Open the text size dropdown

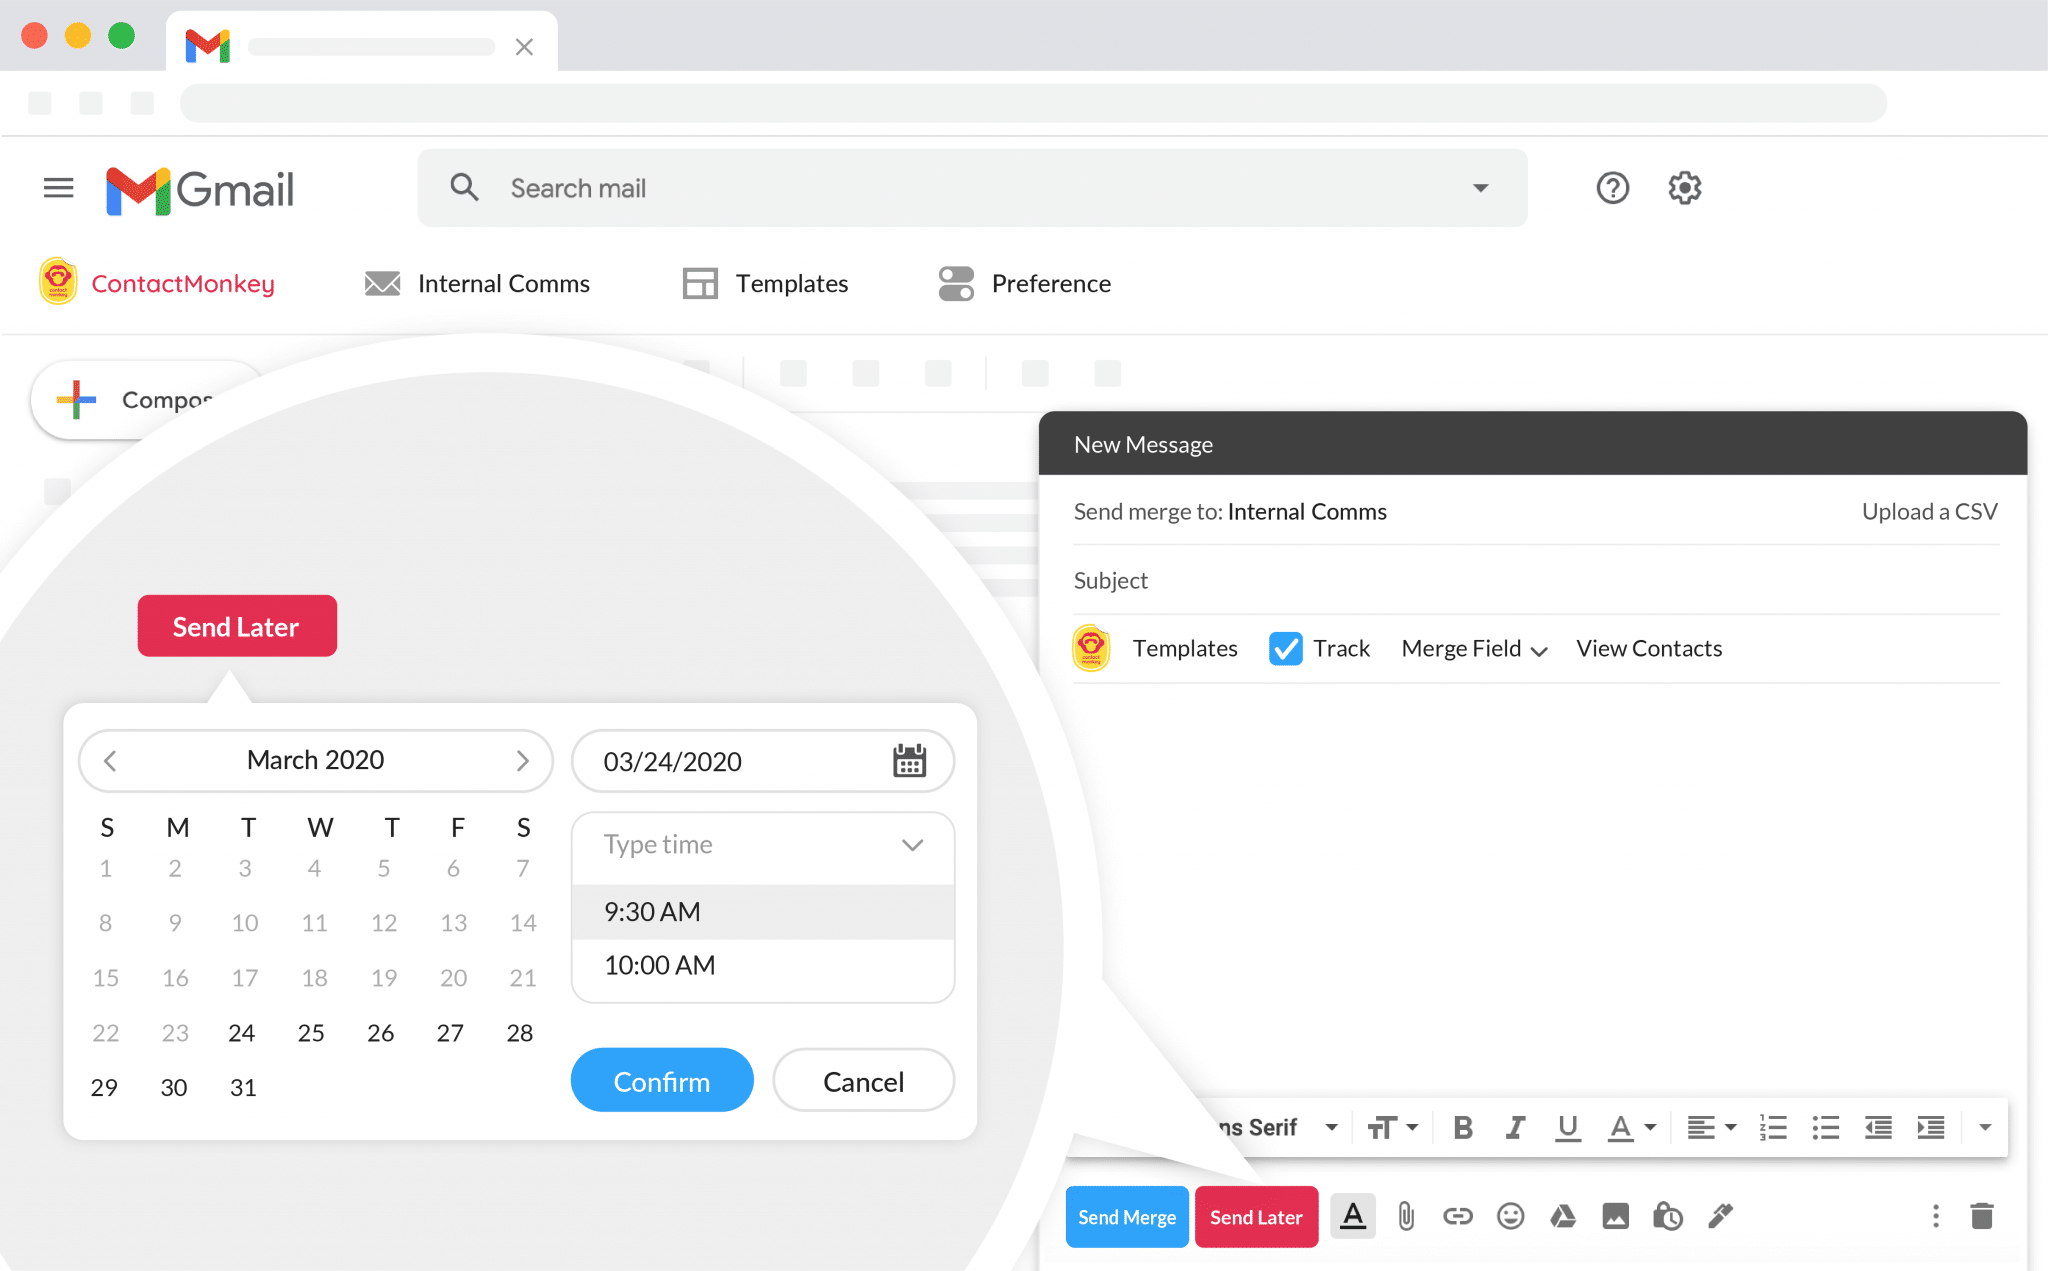point(1393,1128)
